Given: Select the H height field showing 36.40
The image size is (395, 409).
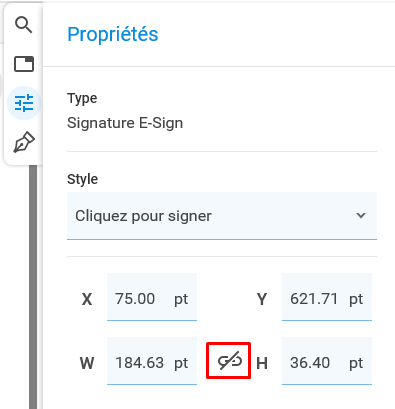Looking at the screenshot, I should (327, 361).
